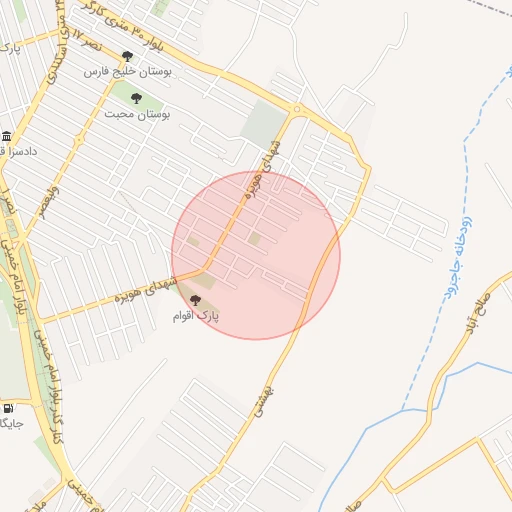Click the fuel station icon above جایگاه
This screenshot has width=512, height=512.
pyautogui.click(x=8, y=408)
